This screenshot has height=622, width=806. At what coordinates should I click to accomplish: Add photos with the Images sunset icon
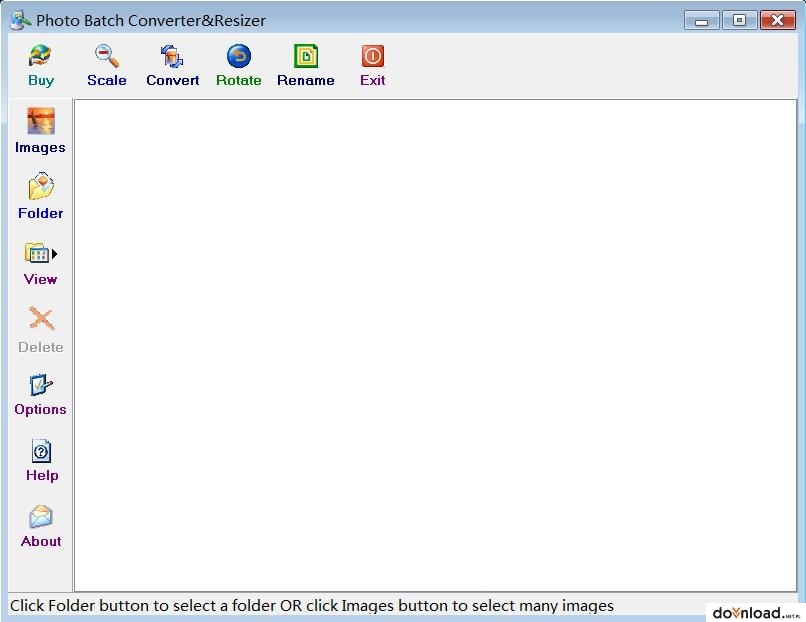pos(41,121)
